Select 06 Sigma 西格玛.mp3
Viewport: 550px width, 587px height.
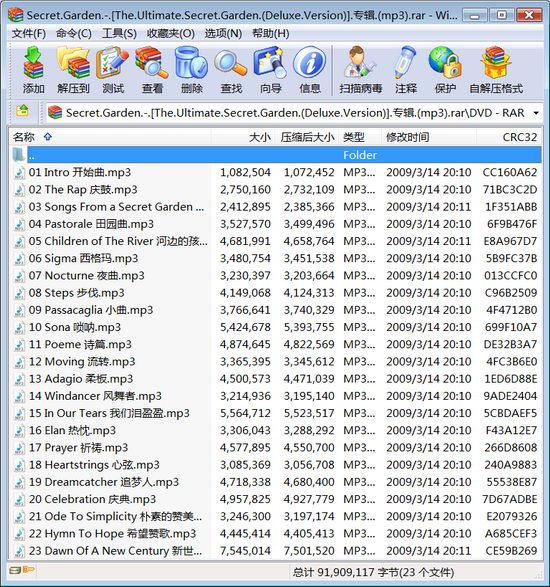(x=276, y=259)
